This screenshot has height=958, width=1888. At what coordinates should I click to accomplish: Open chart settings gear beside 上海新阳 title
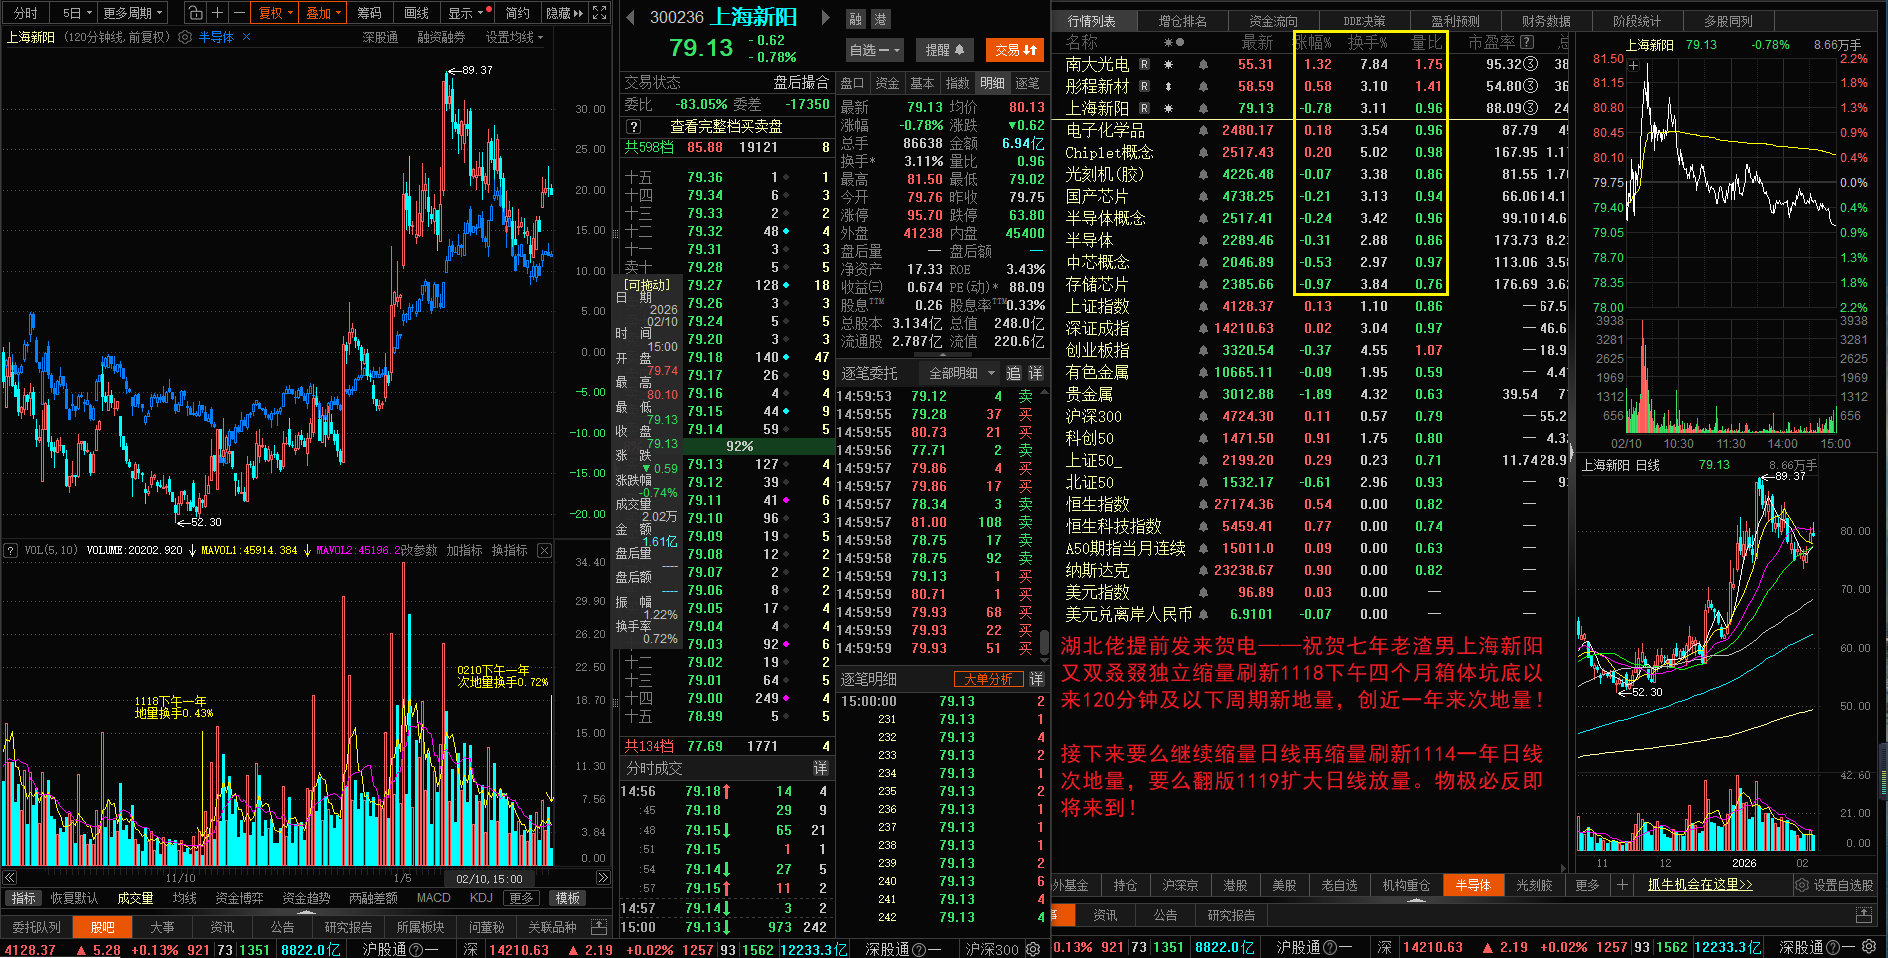(x=185, y=37)
